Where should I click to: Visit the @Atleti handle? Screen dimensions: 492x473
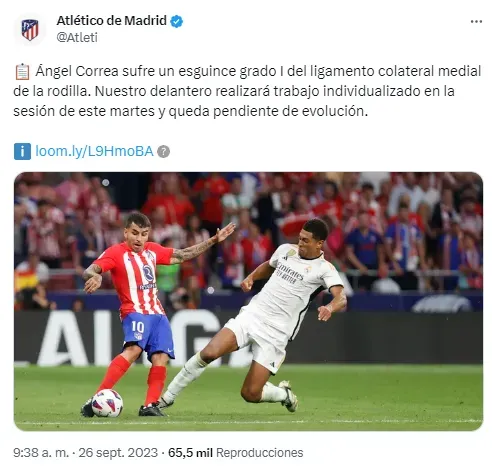[77, 37]
